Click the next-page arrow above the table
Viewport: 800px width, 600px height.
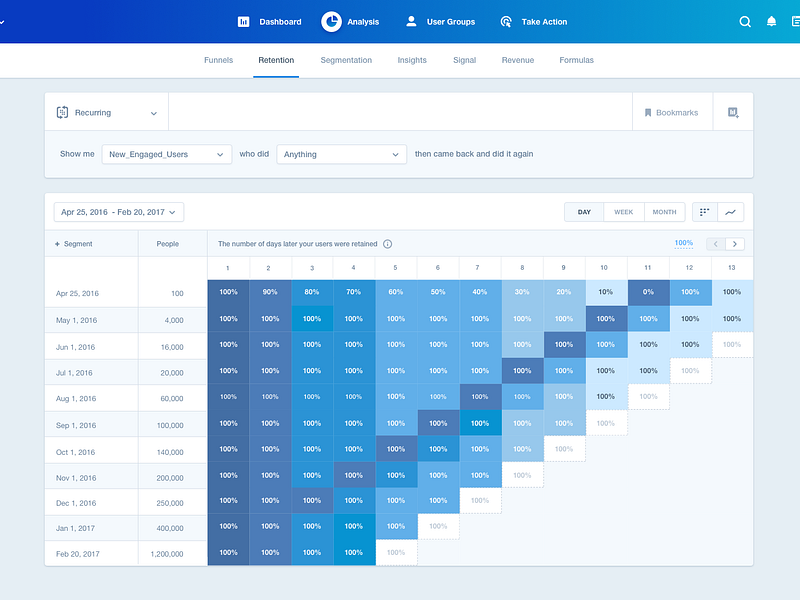coord(735,243)
